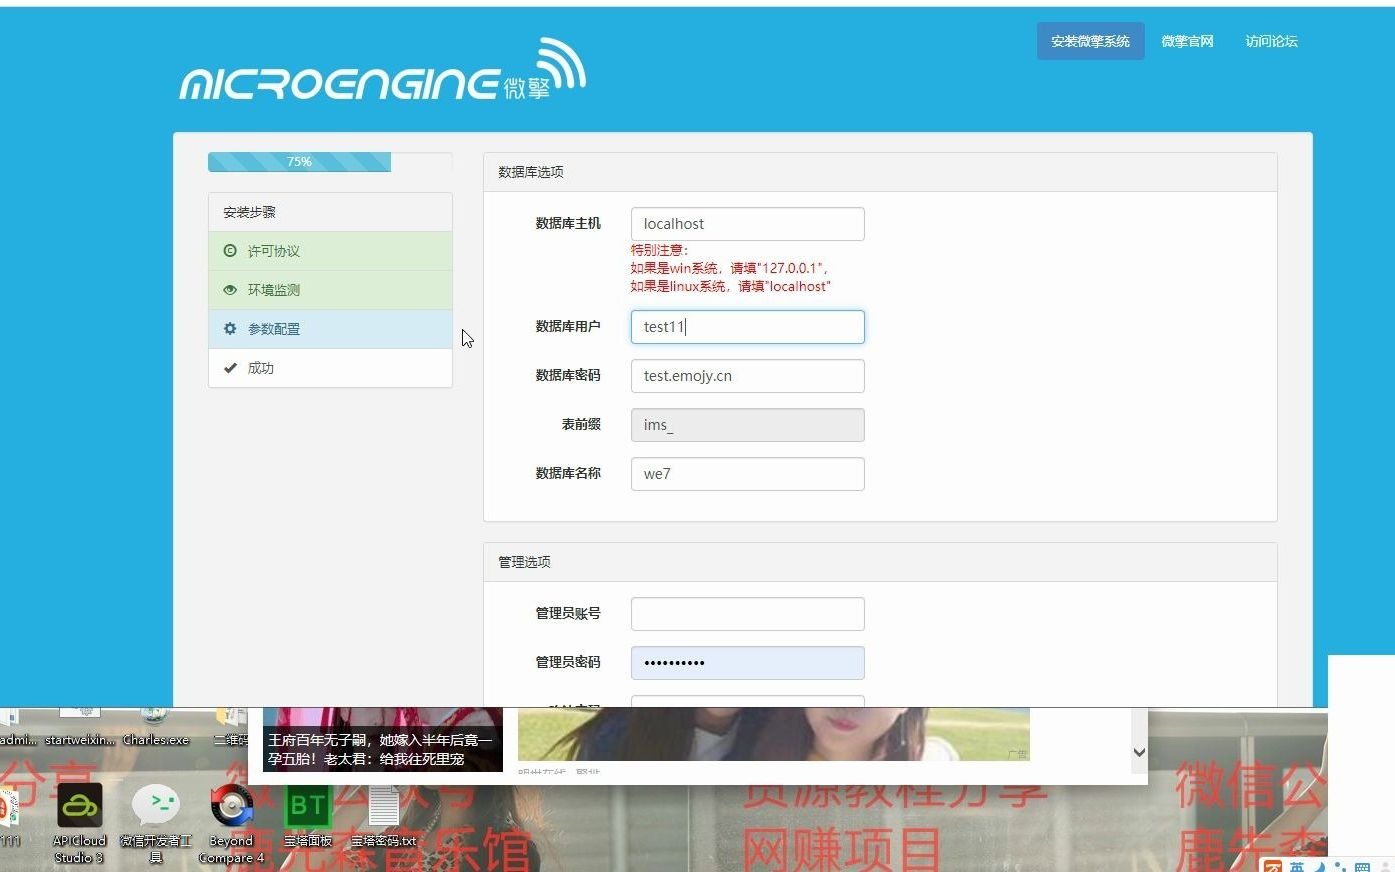Screen dimensions: 1395x872
Task: Click the red 特别注意 warning text
Action: (x=730, y=268)
